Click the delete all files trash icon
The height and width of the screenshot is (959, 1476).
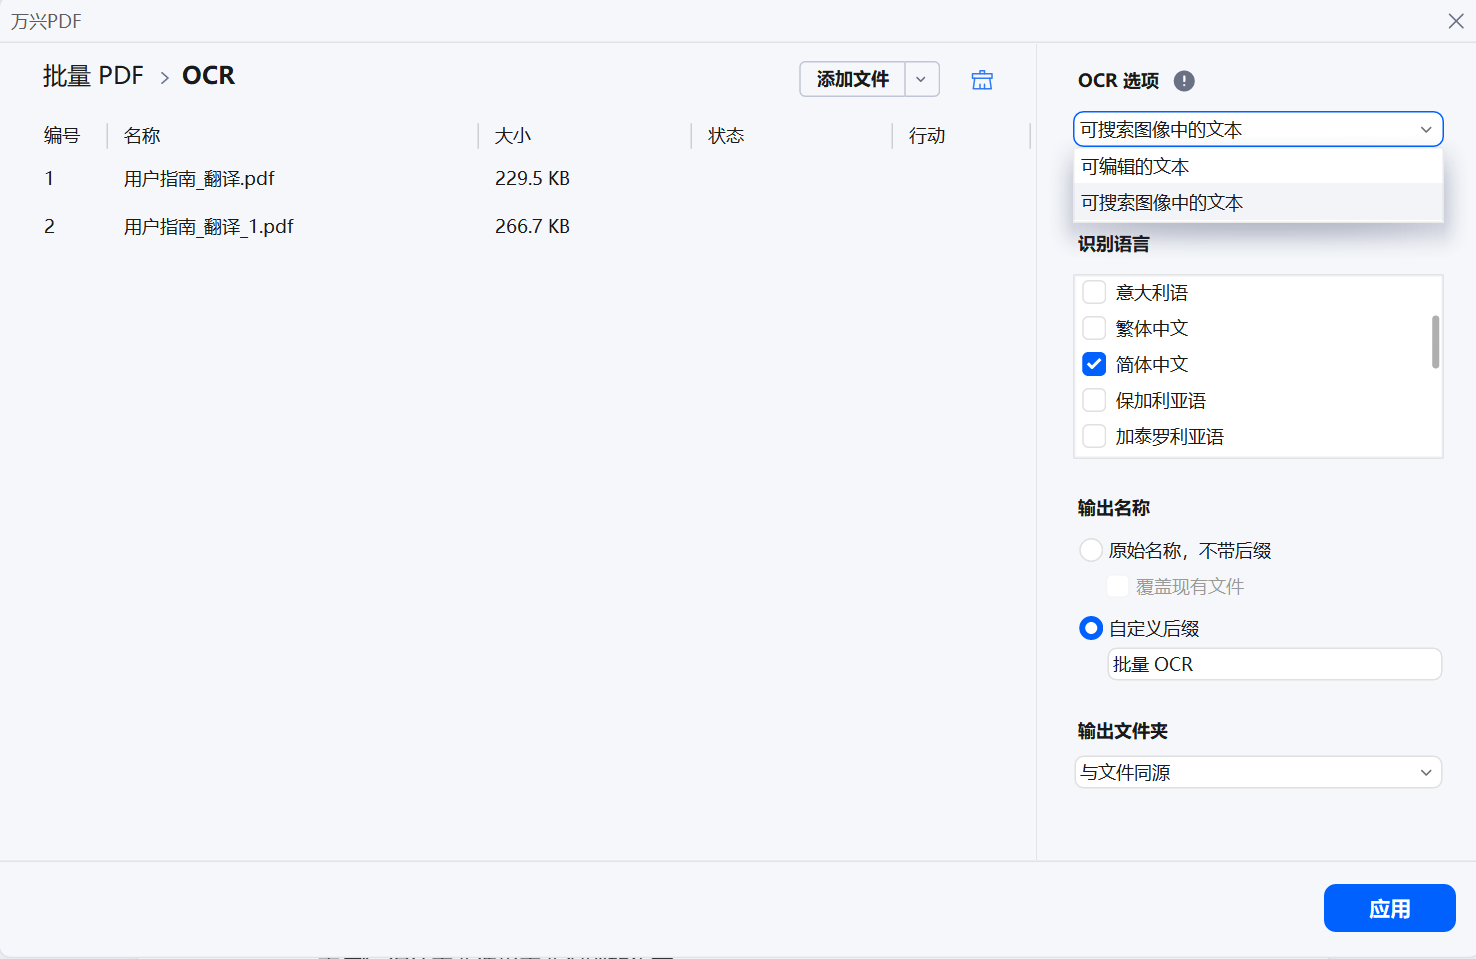click(982, 79)
